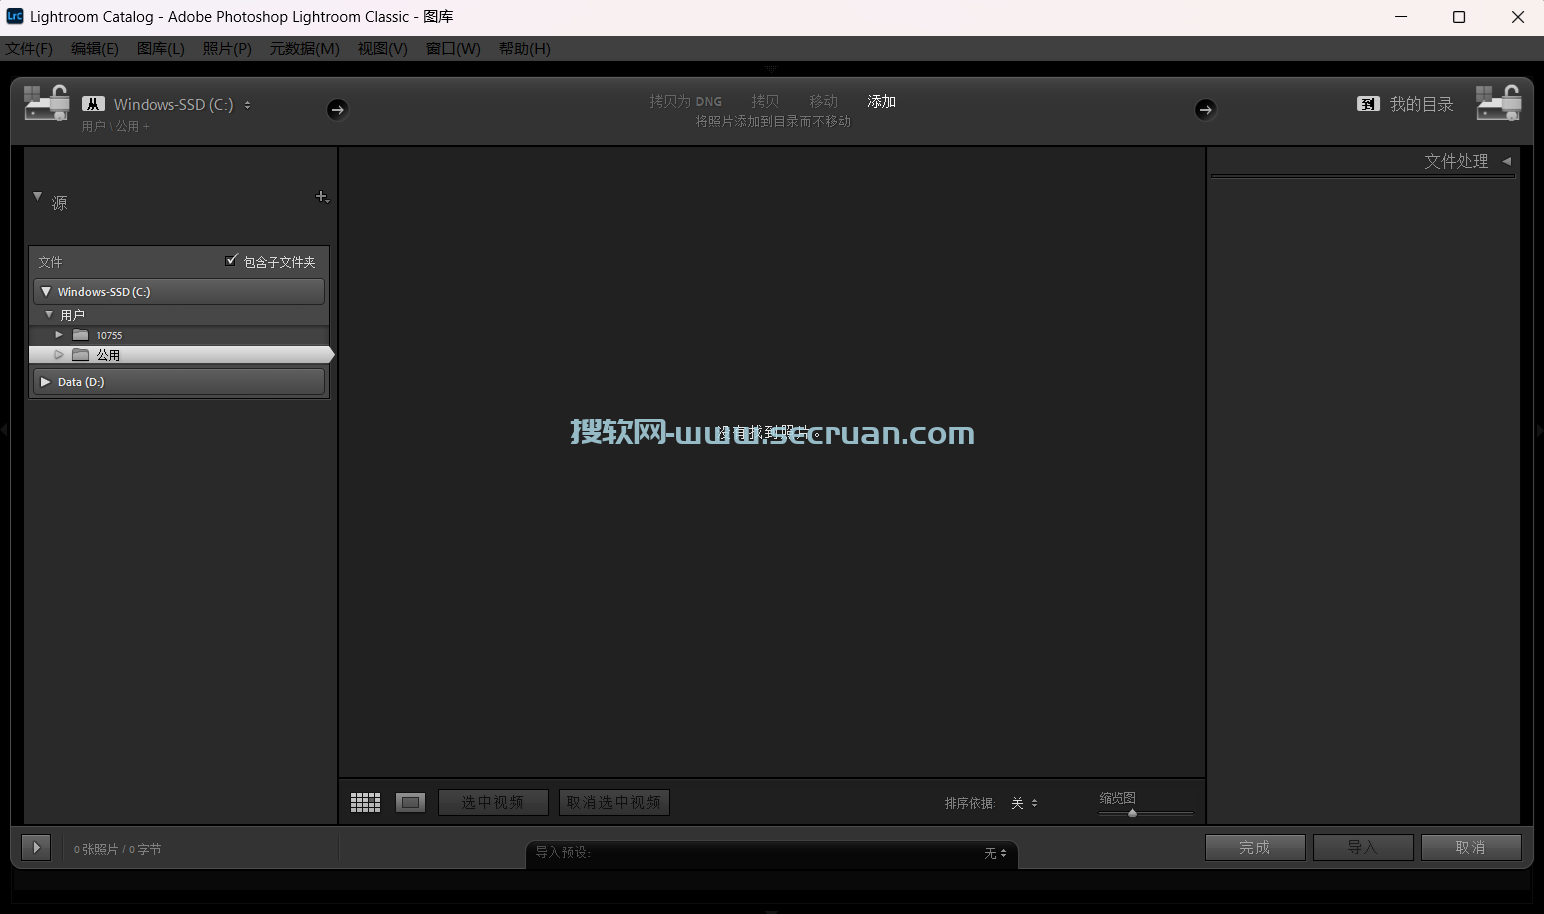Collapse the 源 panel
Viewport: 1544px width, 914px height.
click(37, 197)
